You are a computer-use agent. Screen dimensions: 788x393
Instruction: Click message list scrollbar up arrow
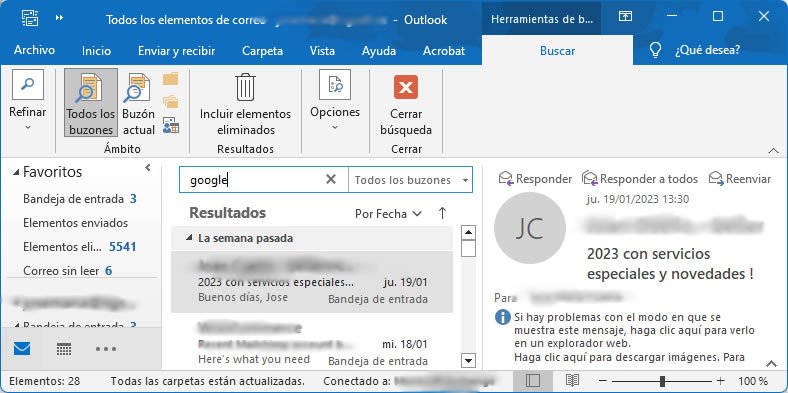[x=468, y=233]
